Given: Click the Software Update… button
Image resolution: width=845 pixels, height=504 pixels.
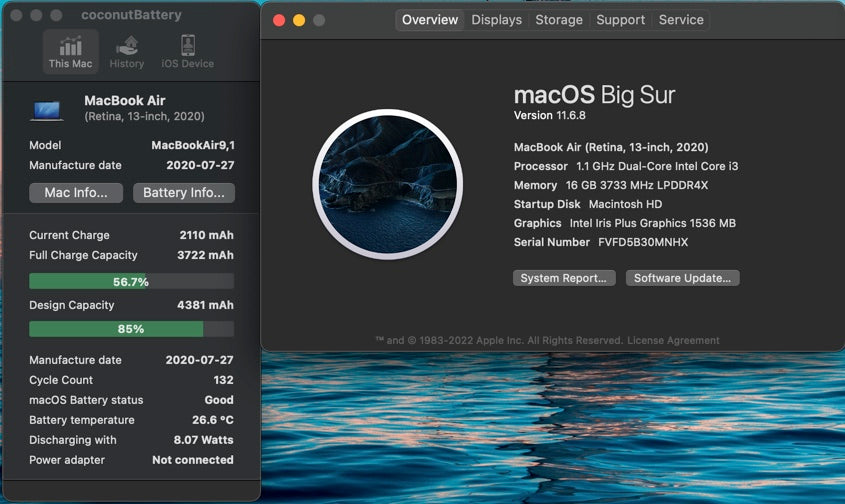Looking at the screenshot, I should click(x=682, y=278).
